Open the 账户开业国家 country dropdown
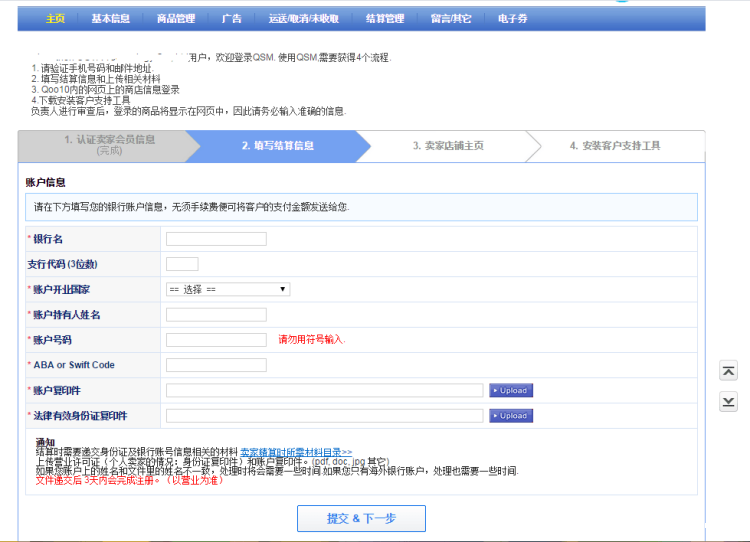The width and height of the screenshot is (750, 542). 228,289
